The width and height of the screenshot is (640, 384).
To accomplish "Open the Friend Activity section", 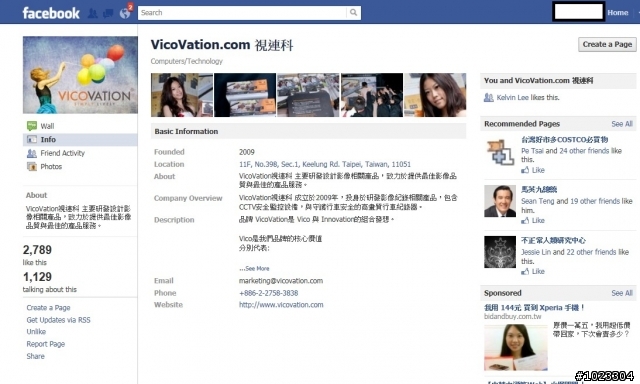I will [62, 153].
